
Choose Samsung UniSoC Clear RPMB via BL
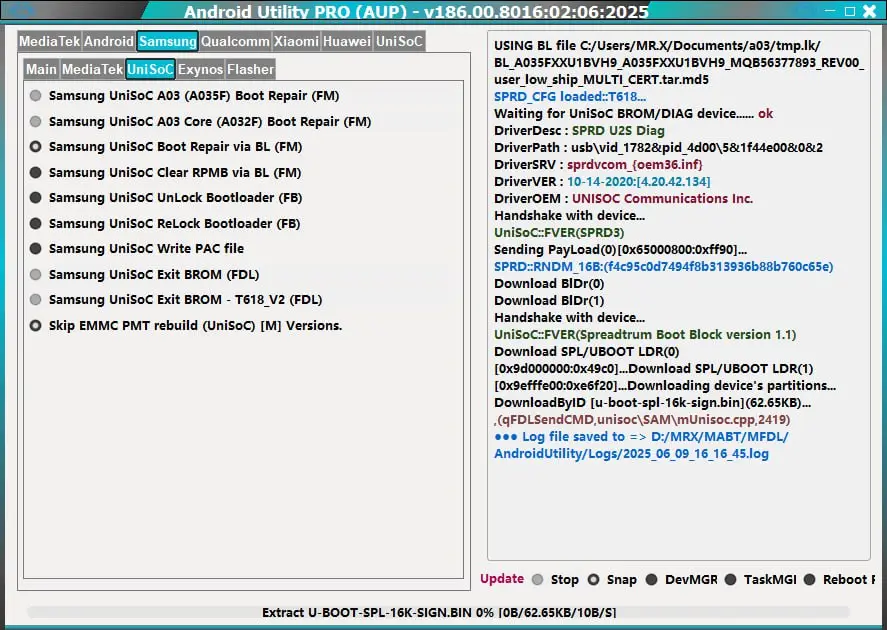pos(165,172)
